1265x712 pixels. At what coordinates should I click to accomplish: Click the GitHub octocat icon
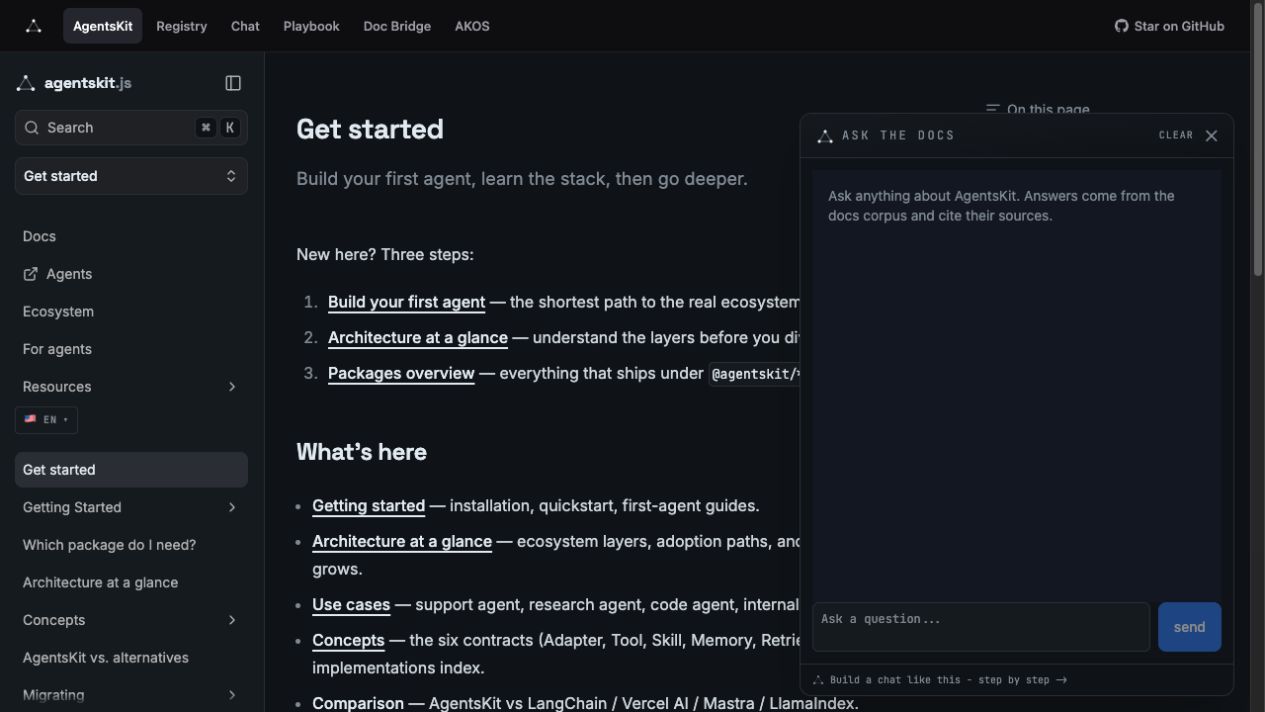pos(1121,26)
